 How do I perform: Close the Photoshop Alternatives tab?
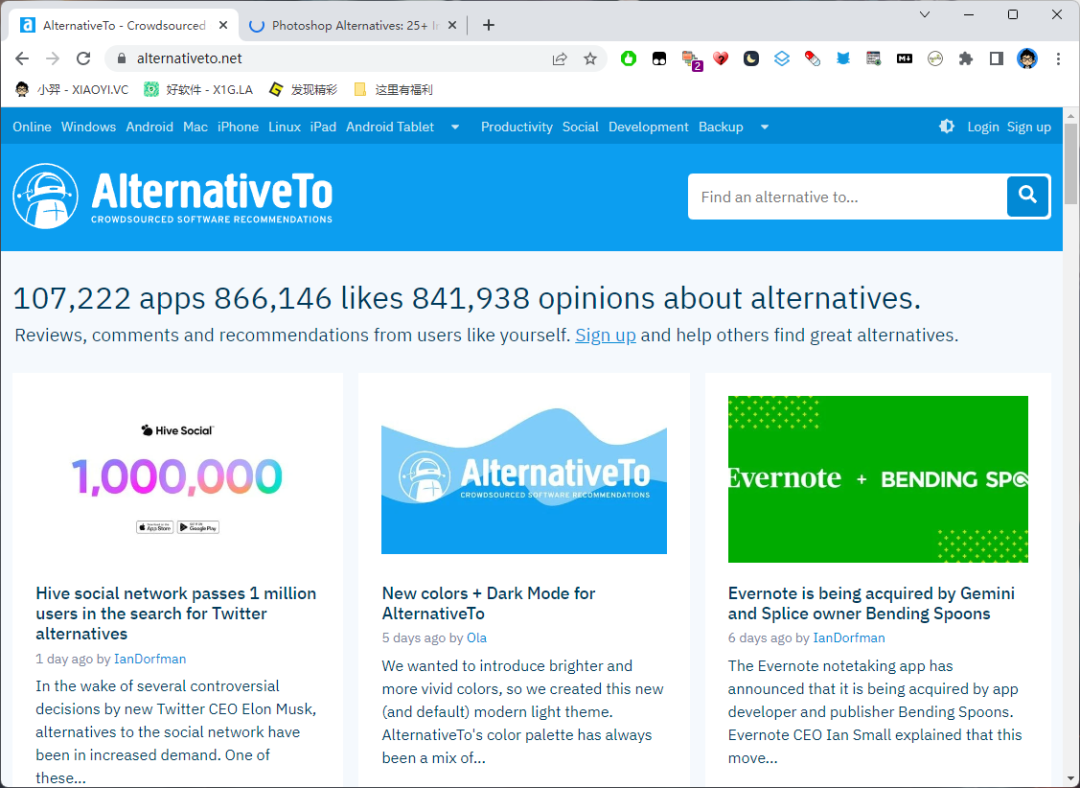[452, 25]
